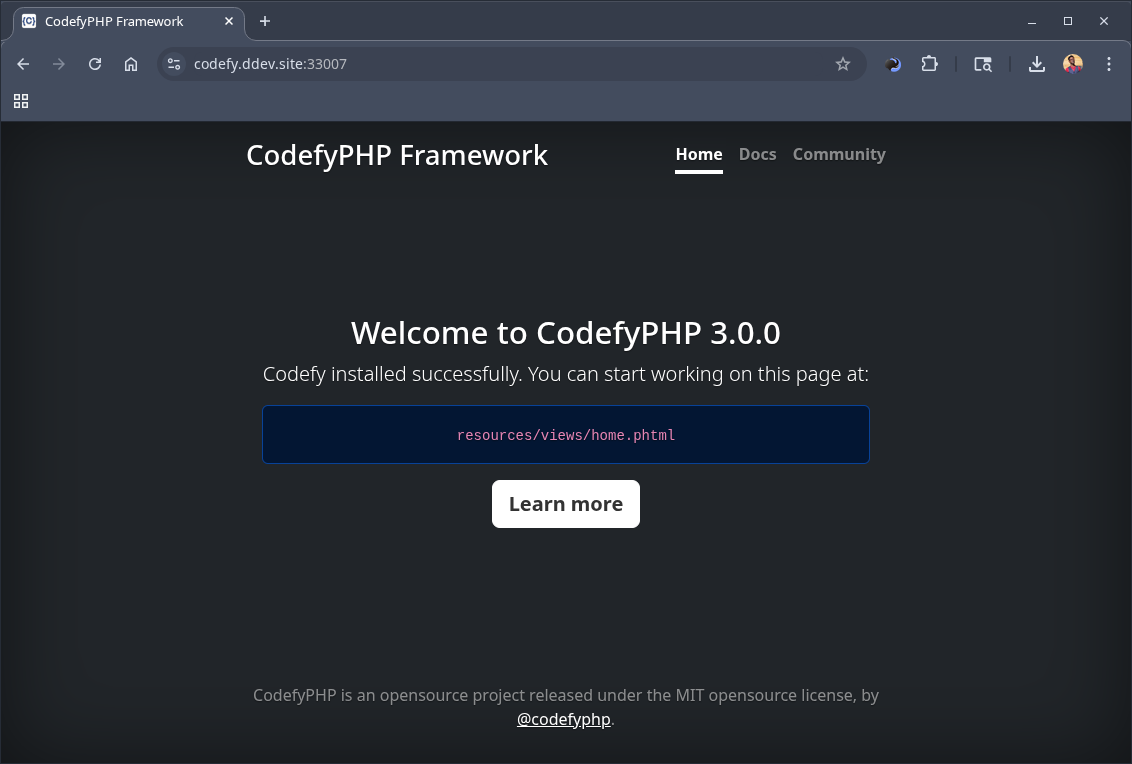Open the browser Home page icon
Screen dimensions: 1132x764
pyautogui.click(x=130, y=63)
